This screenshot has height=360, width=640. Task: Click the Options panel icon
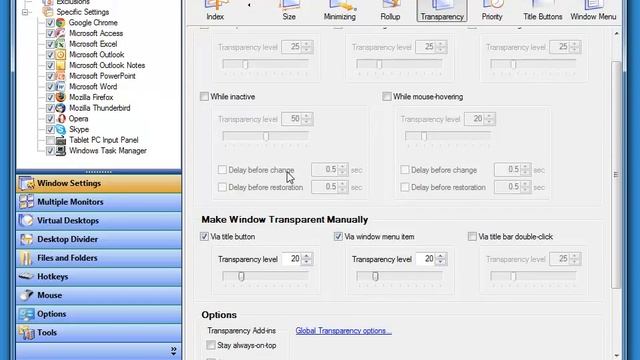[27, 314]
